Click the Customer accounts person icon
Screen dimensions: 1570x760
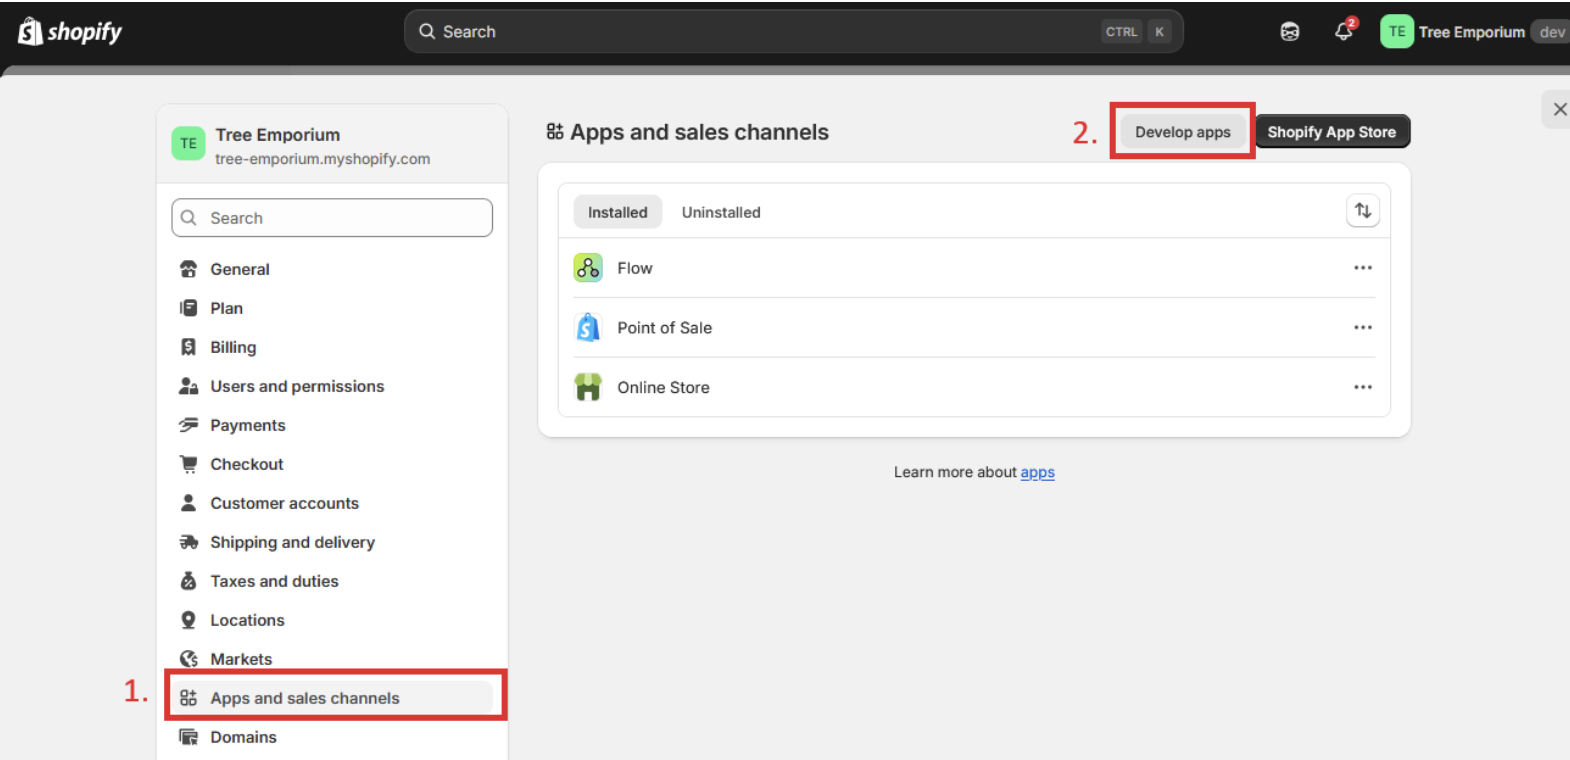(188, 503)
